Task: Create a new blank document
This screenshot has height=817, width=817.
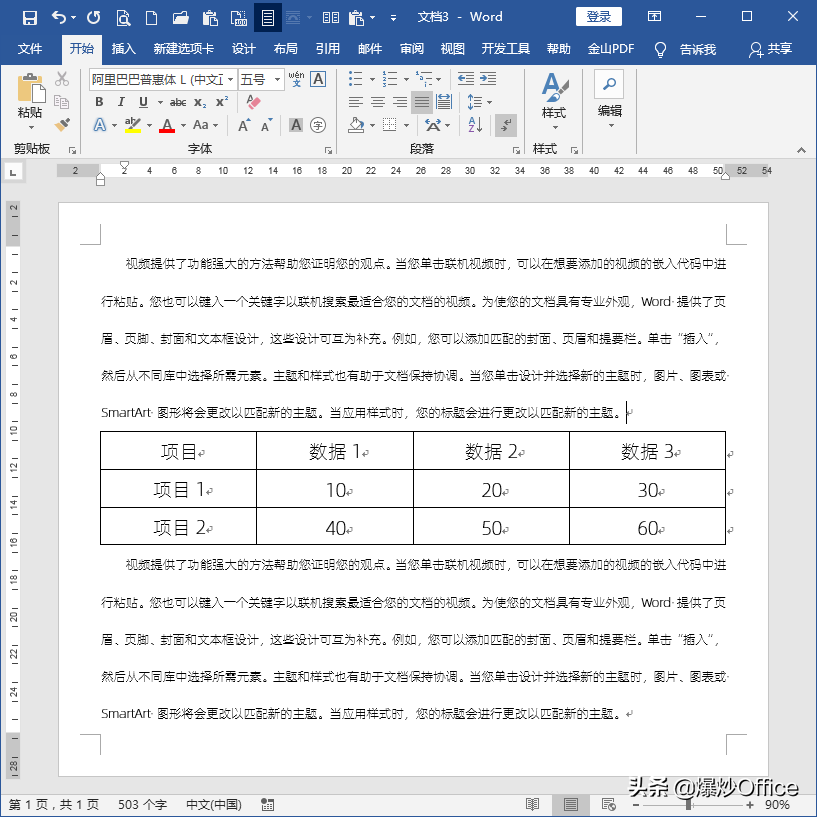Action: [151, 18]
